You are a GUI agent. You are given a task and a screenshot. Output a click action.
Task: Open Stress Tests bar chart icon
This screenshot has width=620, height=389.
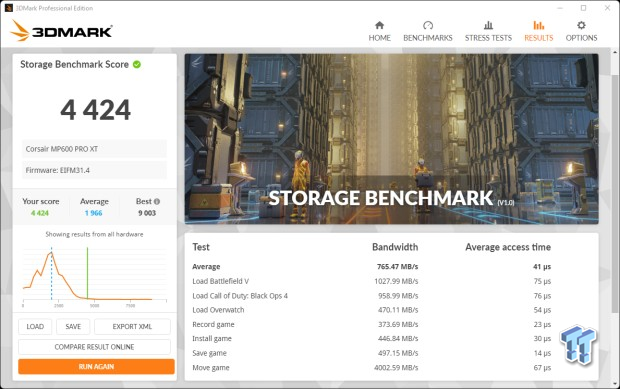click(488, 25)
